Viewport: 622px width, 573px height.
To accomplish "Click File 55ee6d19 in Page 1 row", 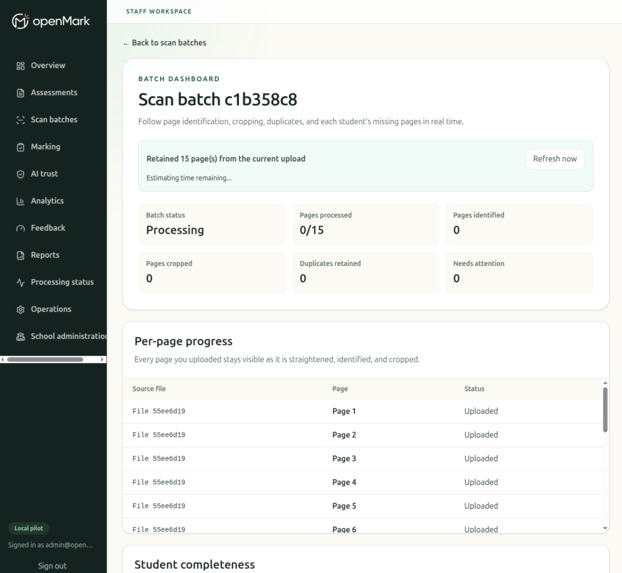I will point(159,411).
